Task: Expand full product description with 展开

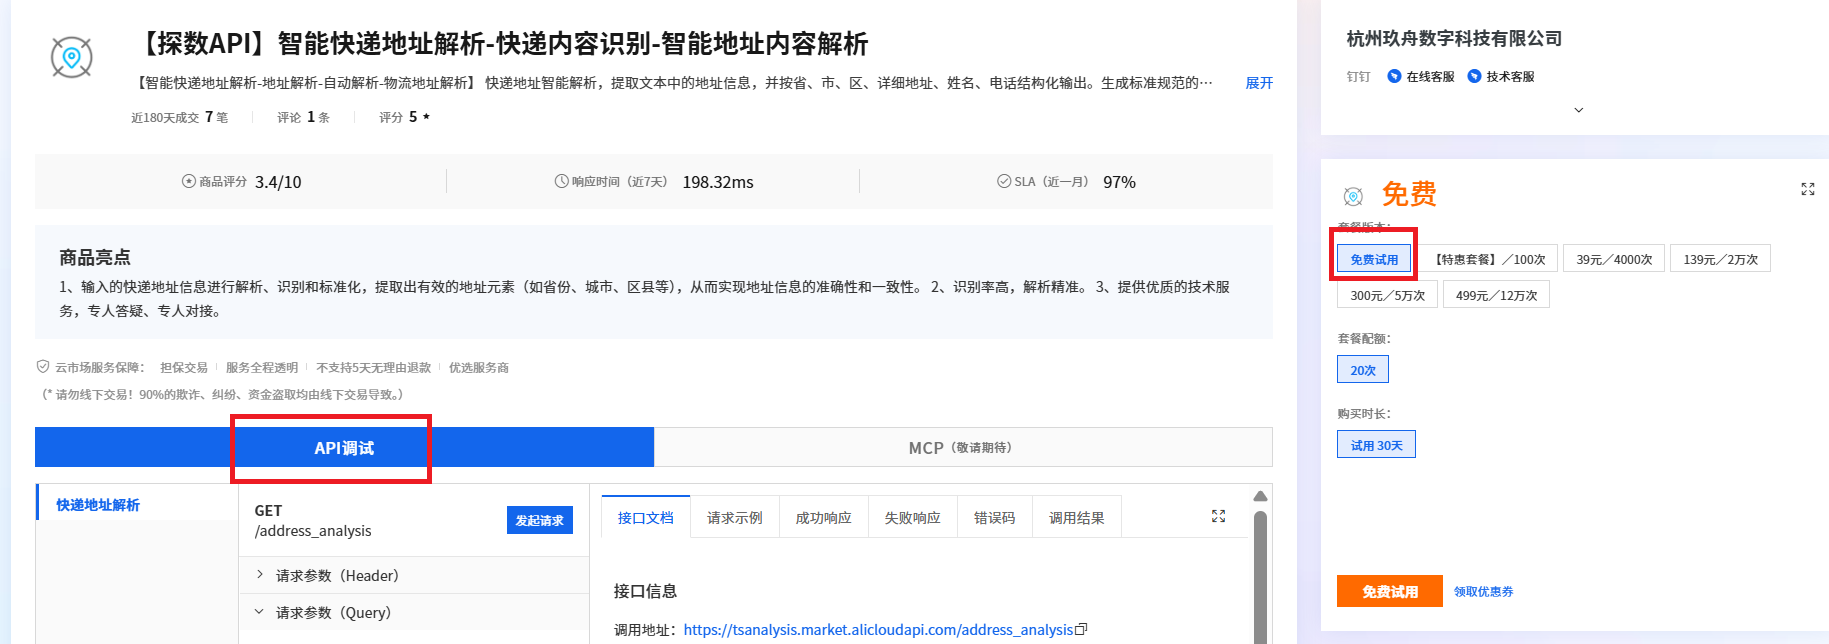Action: click(1259, 83)
